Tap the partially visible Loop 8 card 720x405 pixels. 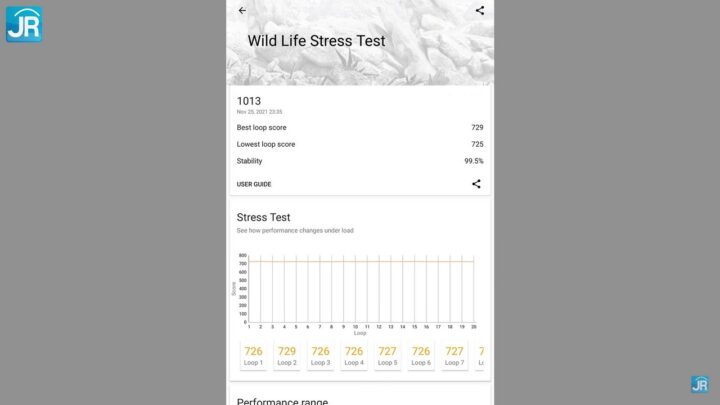click(x=480, y=355)
